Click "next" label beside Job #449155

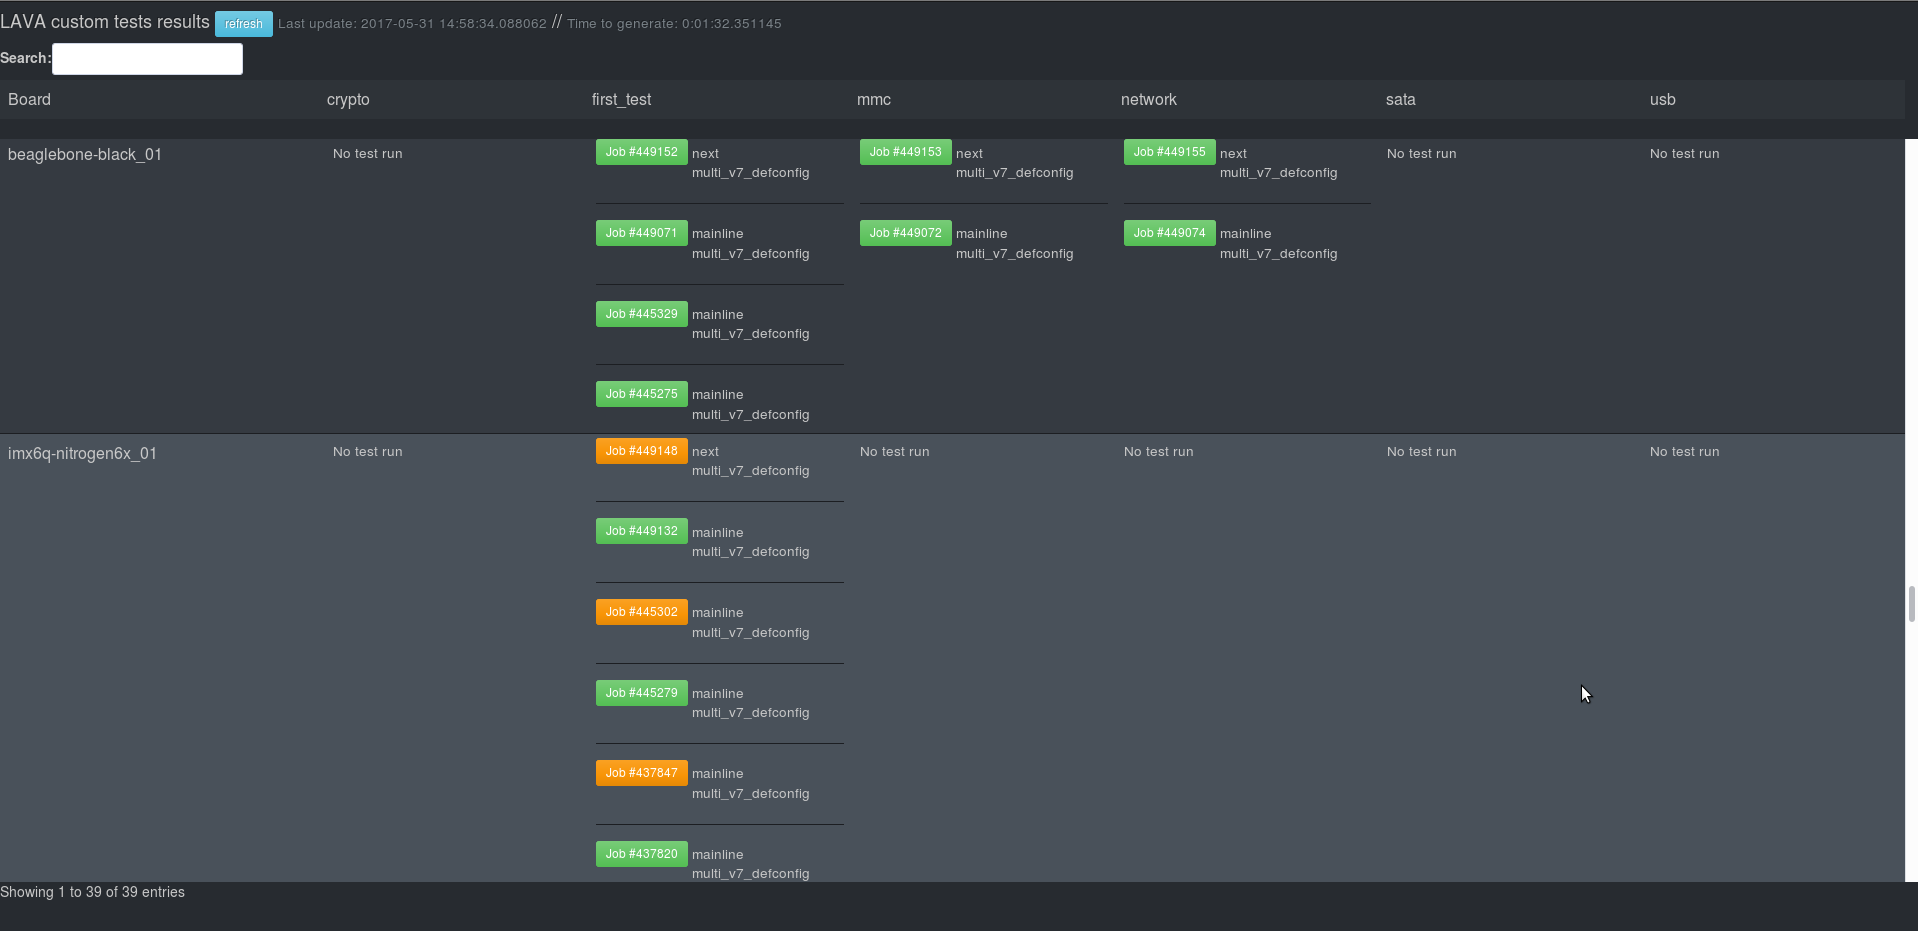click(x=1233, y=154)
